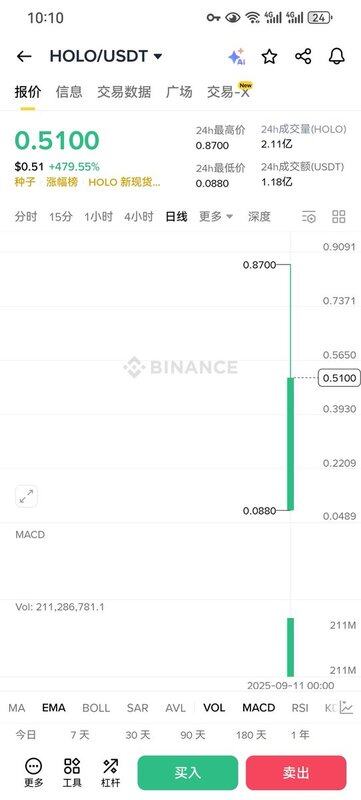Open price alert bell icon
The image size is (361, 800).
click(x=337, y=56)
